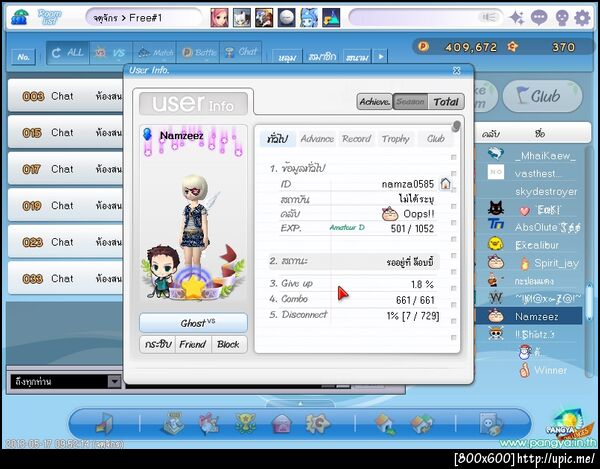Open the pink mailbox house icon
The width and height of the screenshot is (600, 469).
282,424
